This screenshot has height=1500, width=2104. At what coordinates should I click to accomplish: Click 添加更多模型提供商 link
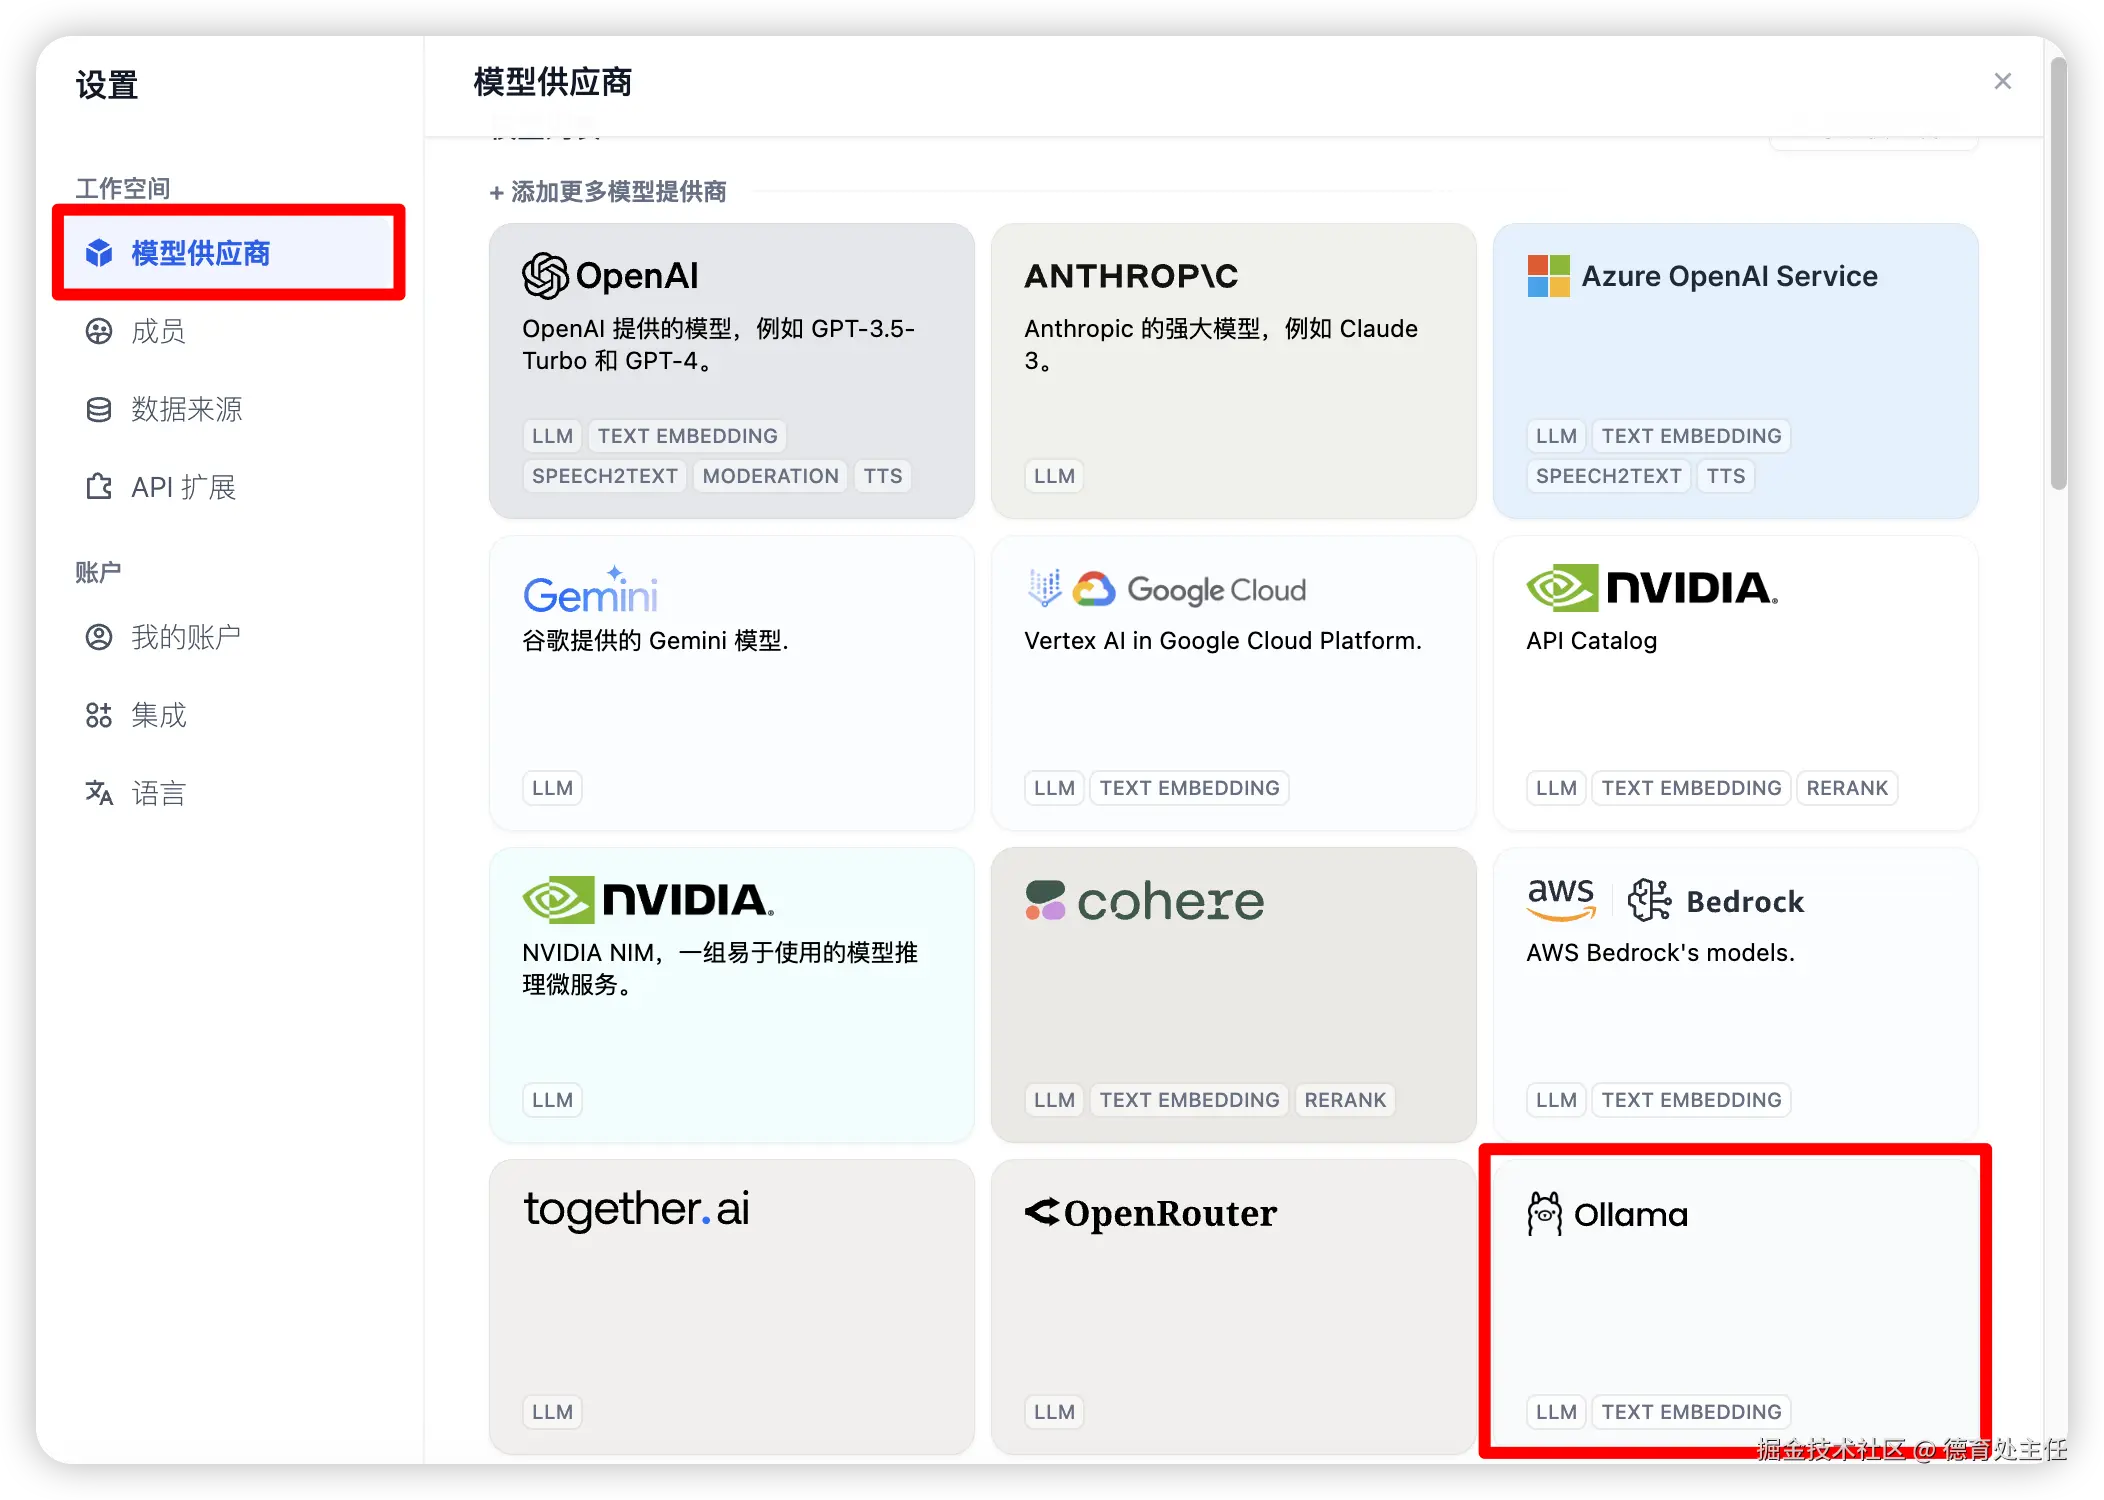click(x=610, y=191)
